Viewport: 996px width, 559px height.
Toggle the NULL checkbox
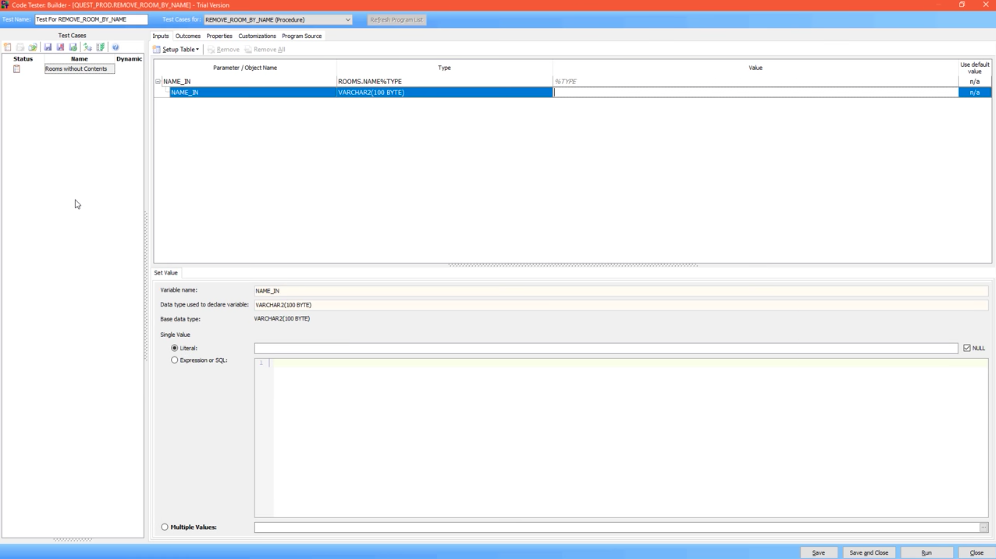pyautogui.click(x=967, y=348)
